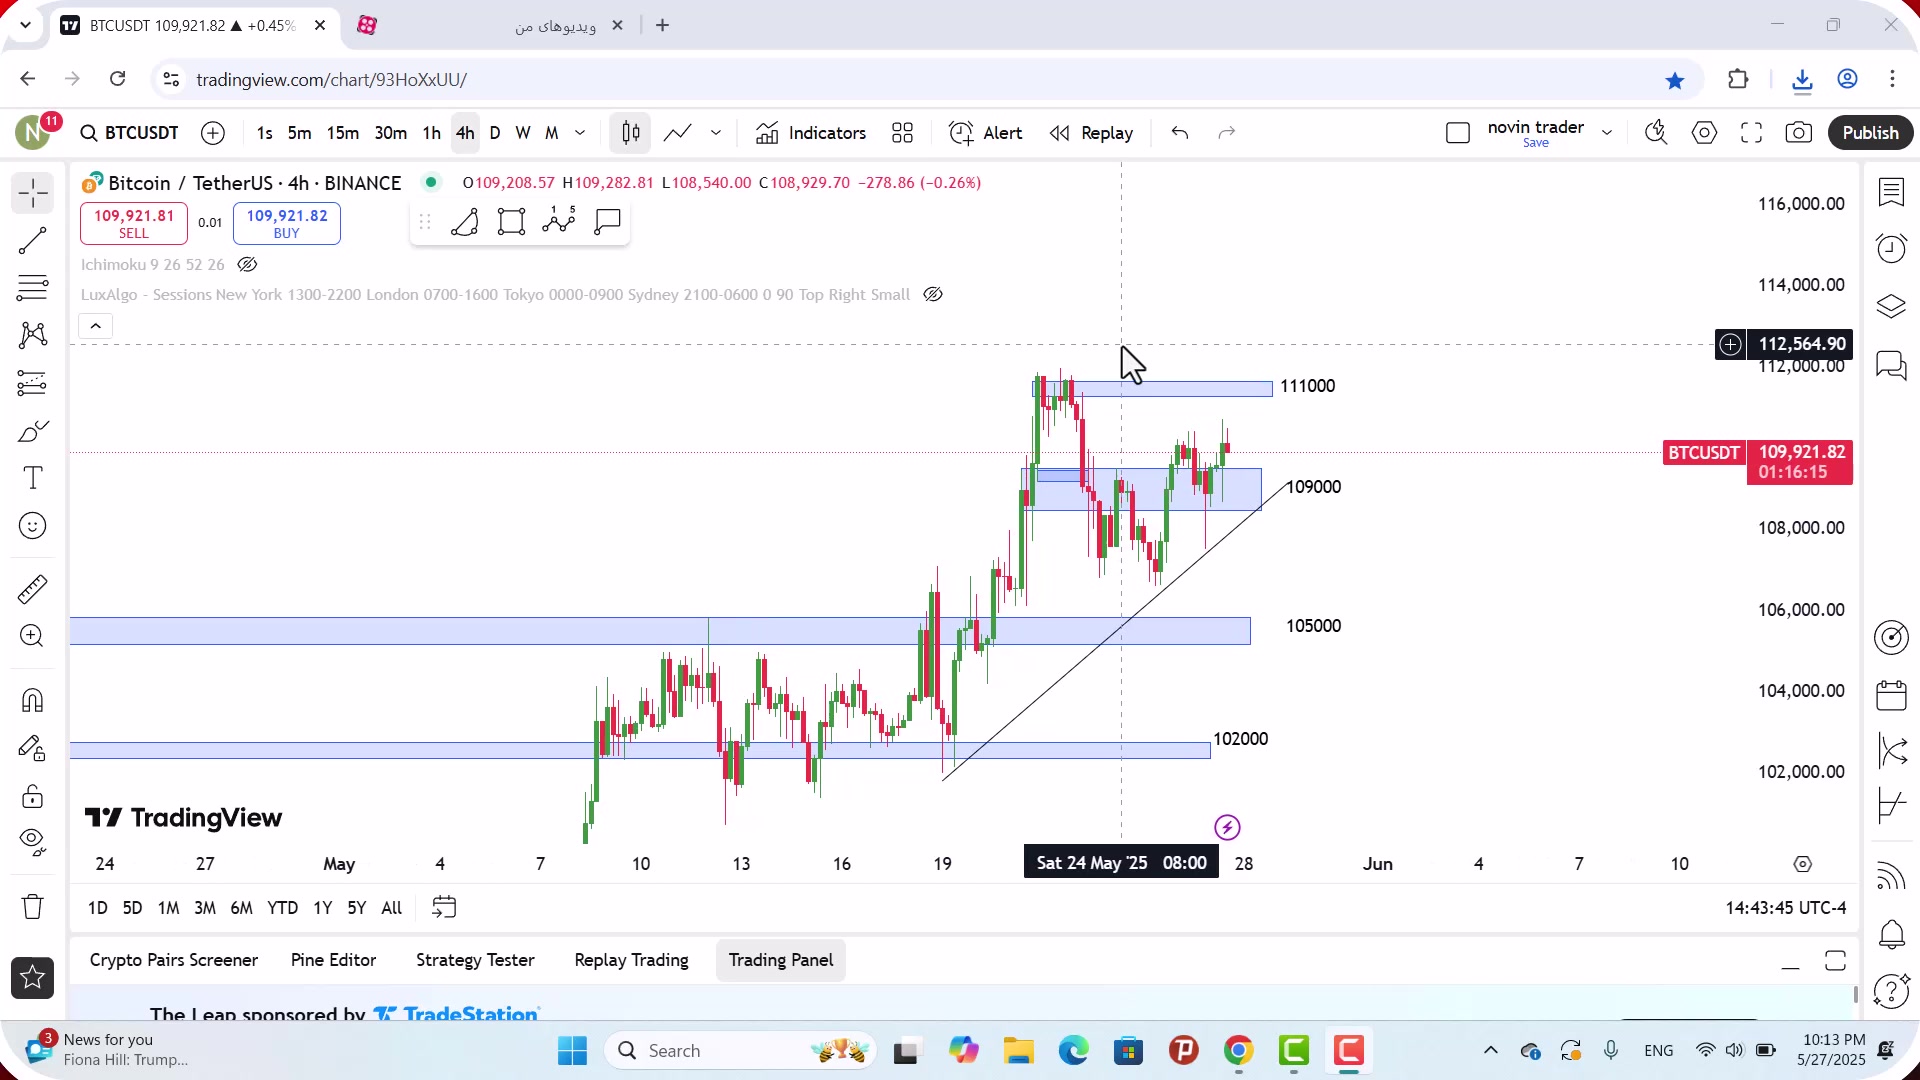Open the watchlist panel icon
The height and width of the screenshot is (1080, 1920).
(x=1891, y=192)
